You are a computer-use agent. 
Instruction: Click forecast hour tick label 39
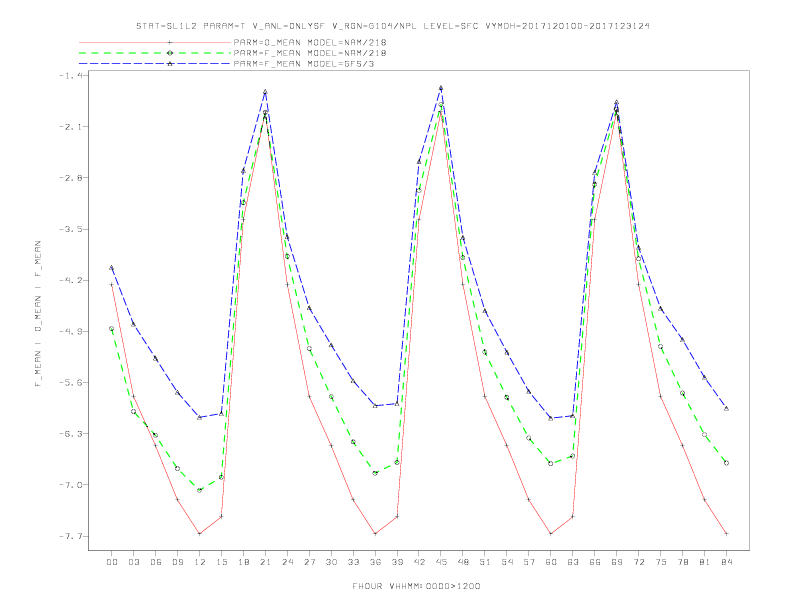(397, 562)
